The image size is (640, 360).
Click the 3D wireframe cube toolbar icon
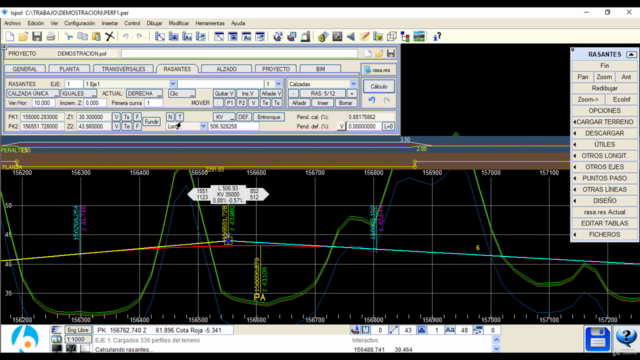coord(392,37)
